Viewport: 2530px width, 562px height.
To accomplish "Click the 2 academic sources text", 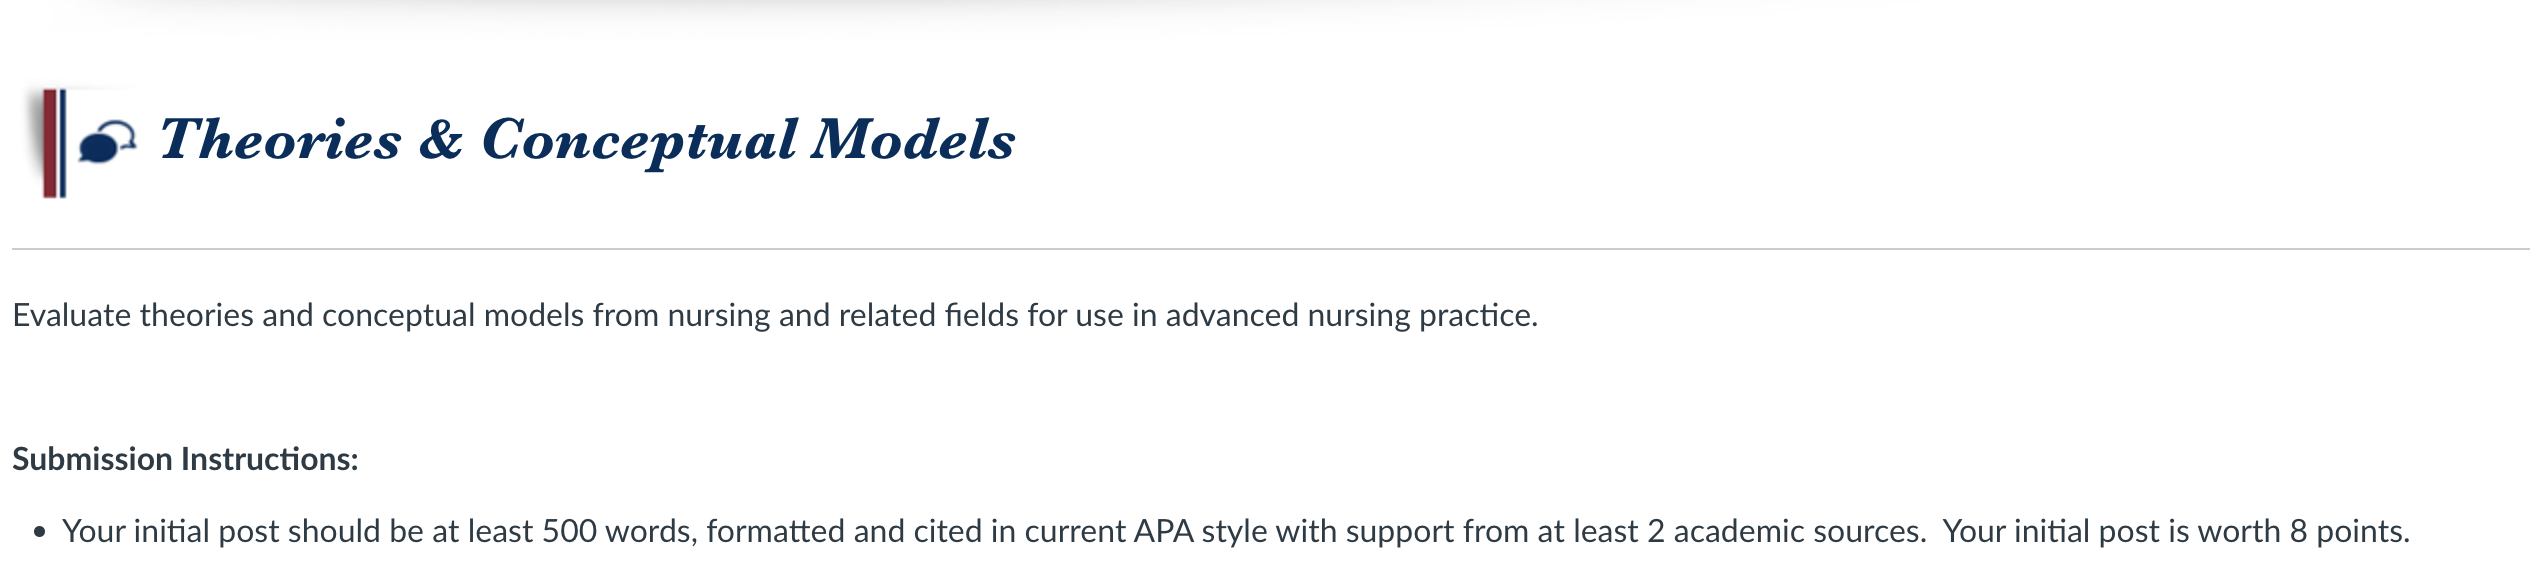I will tap(1786, 531).
